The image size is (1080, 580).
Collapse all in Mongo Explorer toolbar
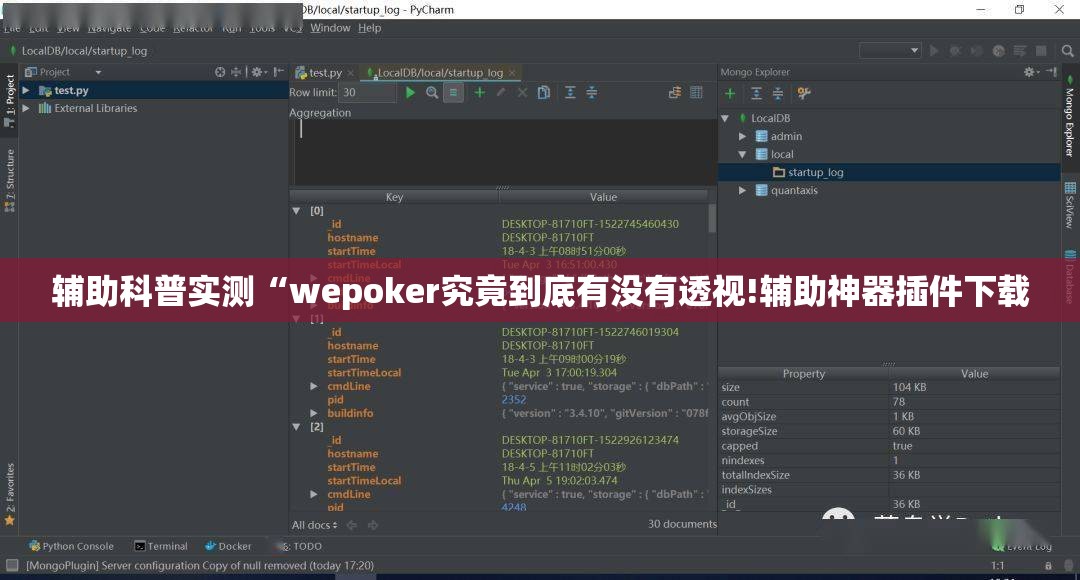tap(778, 94)
